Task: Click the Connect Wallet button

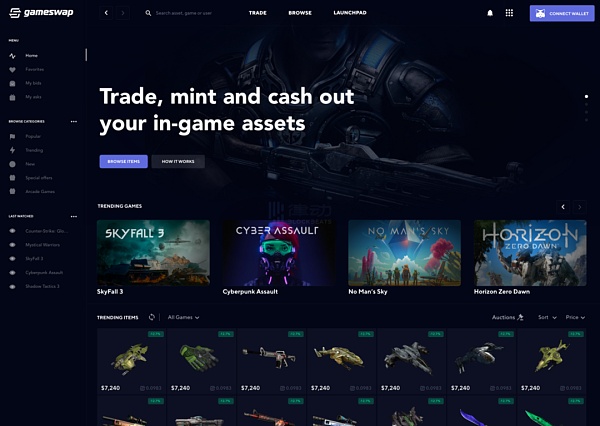Action: pyautogui.click(x=562, y=13)
